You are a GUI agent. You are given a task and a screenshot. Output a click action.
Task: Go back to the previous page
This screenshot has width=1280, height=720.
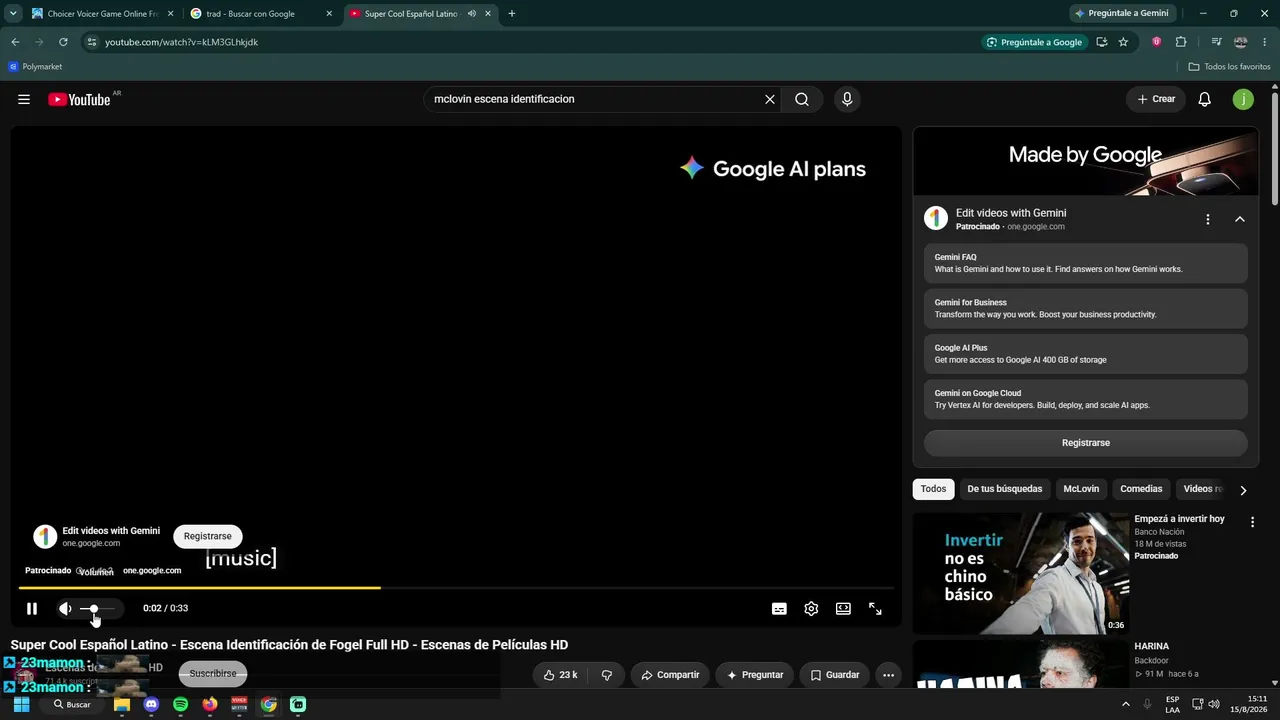15,42
